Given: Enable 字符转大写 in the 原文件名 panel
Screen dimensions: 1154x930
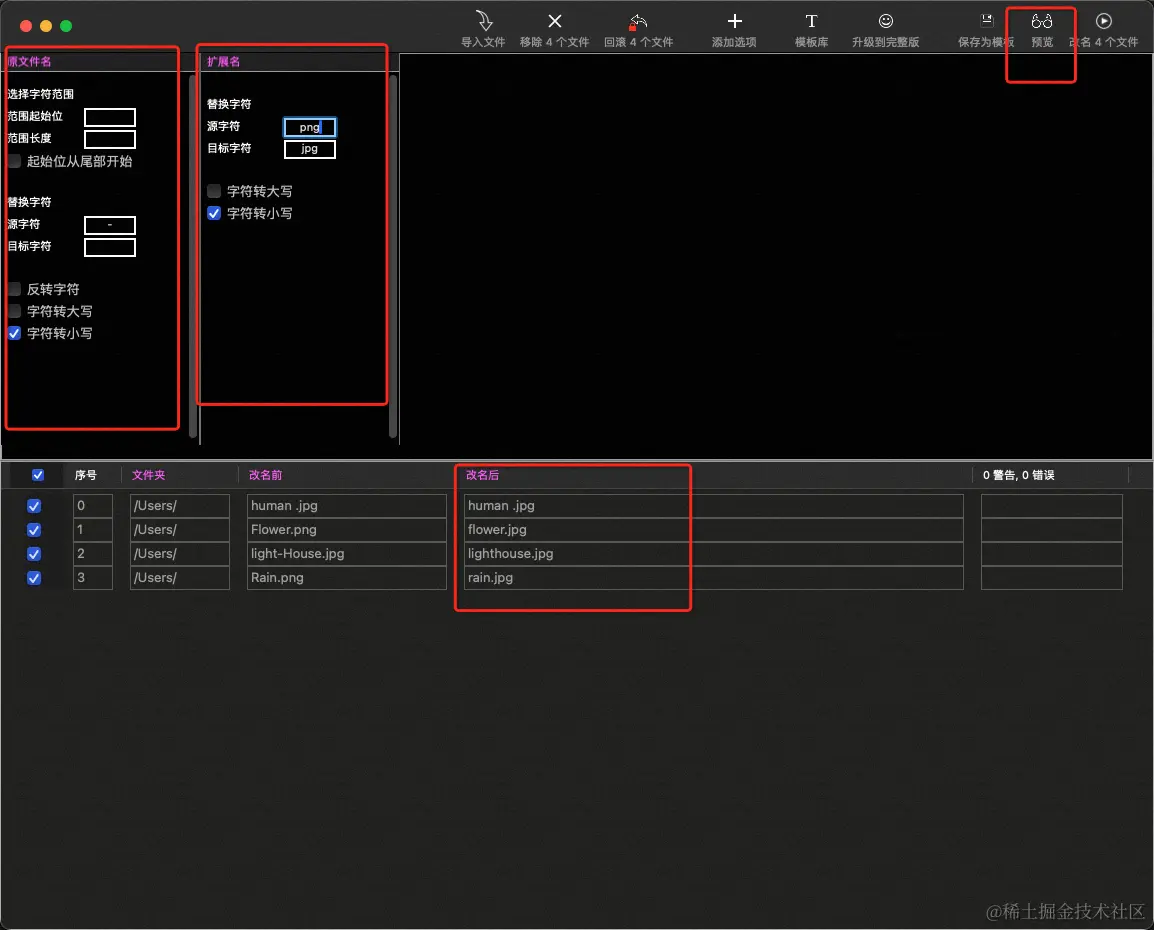Looking at the screenshot, I should coord(15,311).
